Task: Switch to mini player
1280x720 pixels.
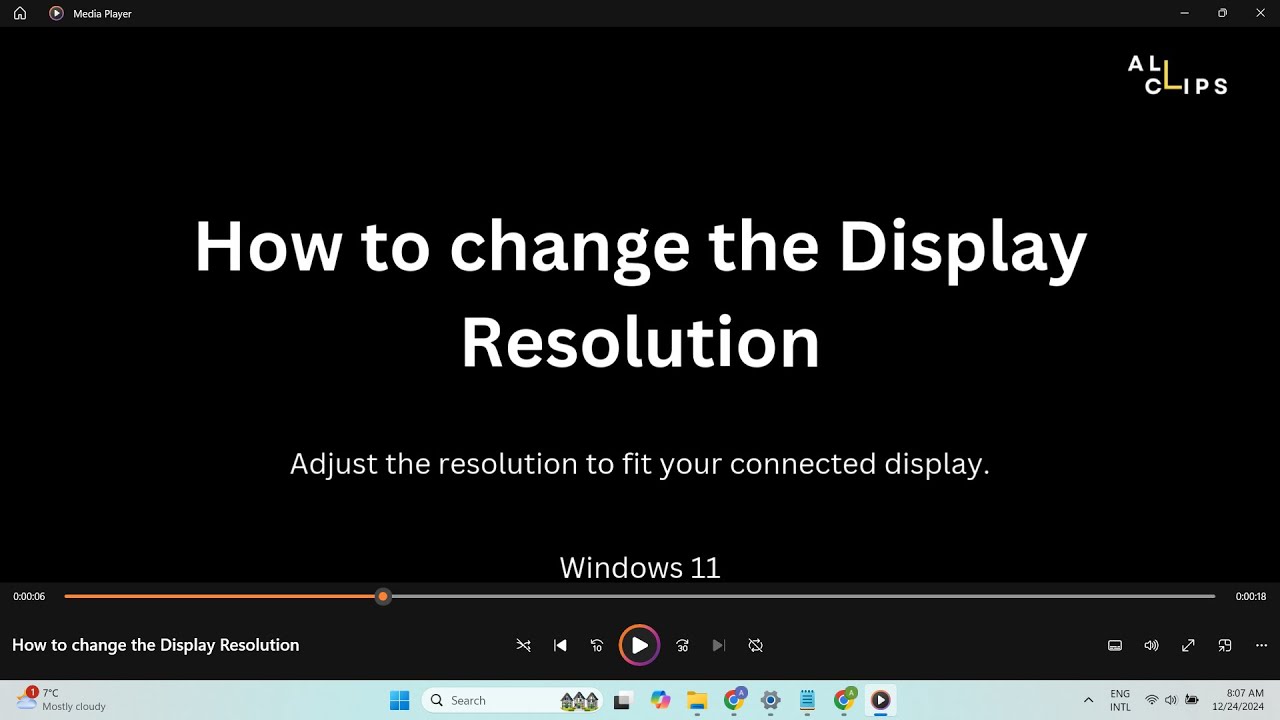Action: 1225,645
